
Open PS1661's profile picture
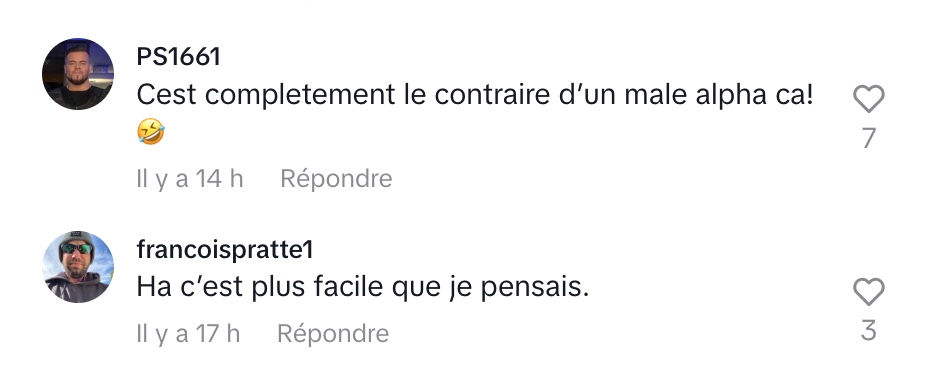78,74
